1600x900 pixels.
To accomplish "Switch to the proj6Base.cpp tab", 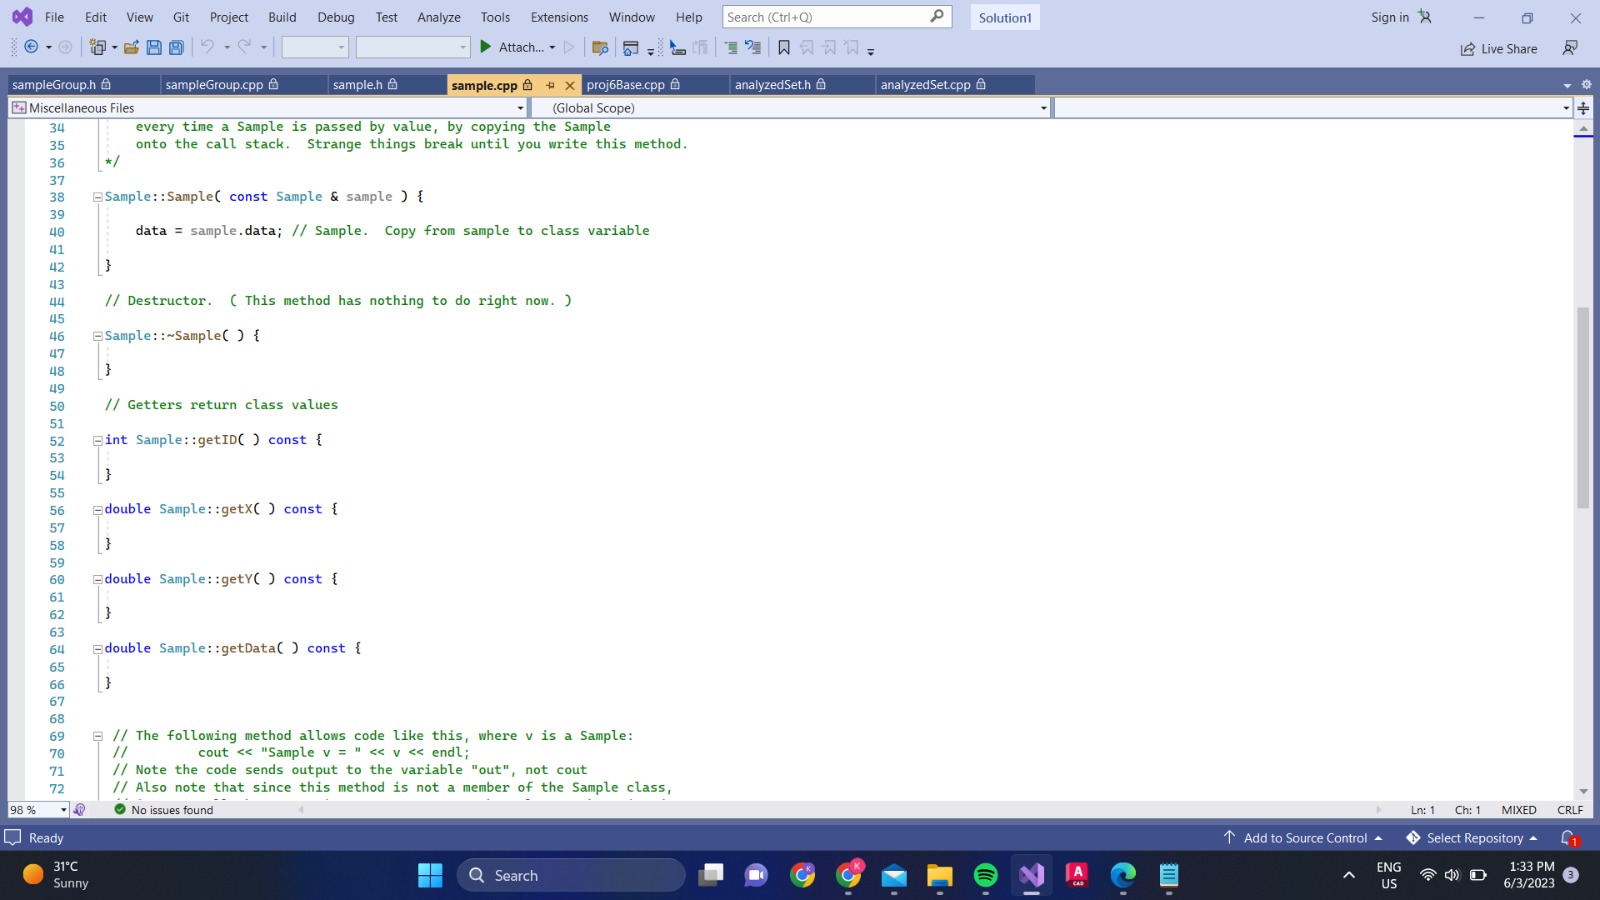I will [x=625, y=85].
